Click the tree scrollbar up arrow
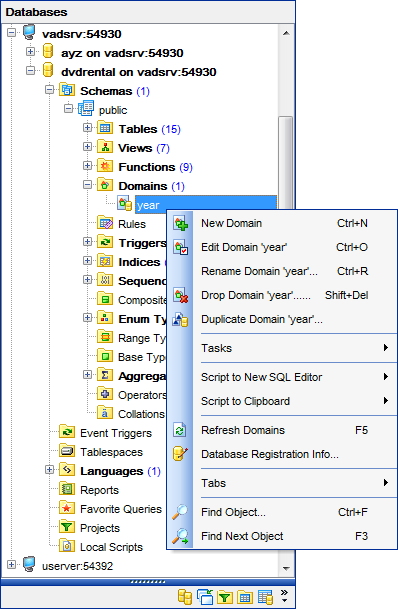This screenshot has height=609, width=398. [286, 33]
